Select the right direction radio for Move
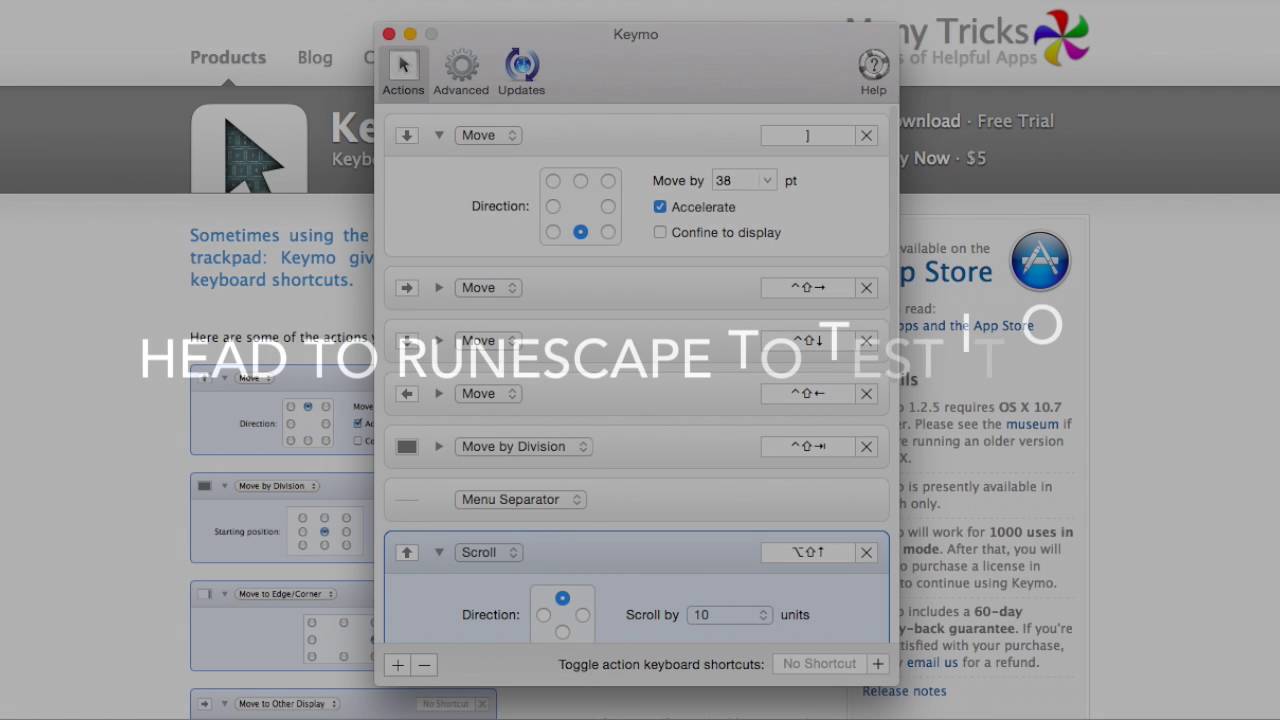Screen dimensions: 1280x720 [x=608, y=207]
